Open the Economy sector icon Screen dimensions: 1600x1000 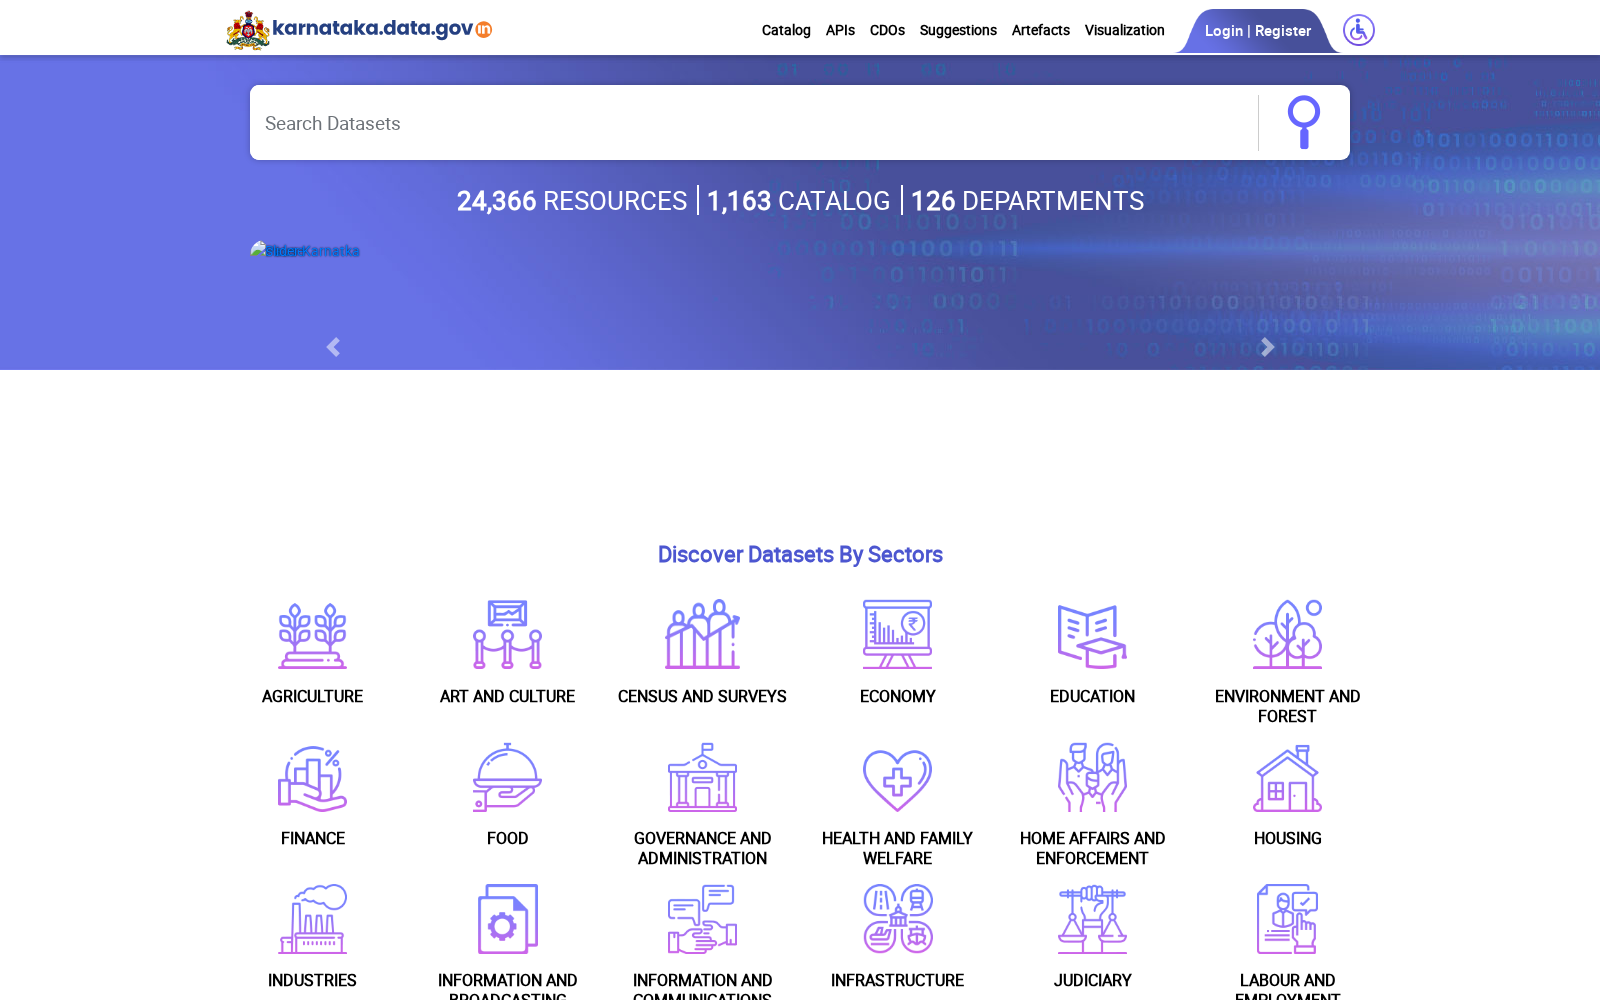click(x=897, y=635)
